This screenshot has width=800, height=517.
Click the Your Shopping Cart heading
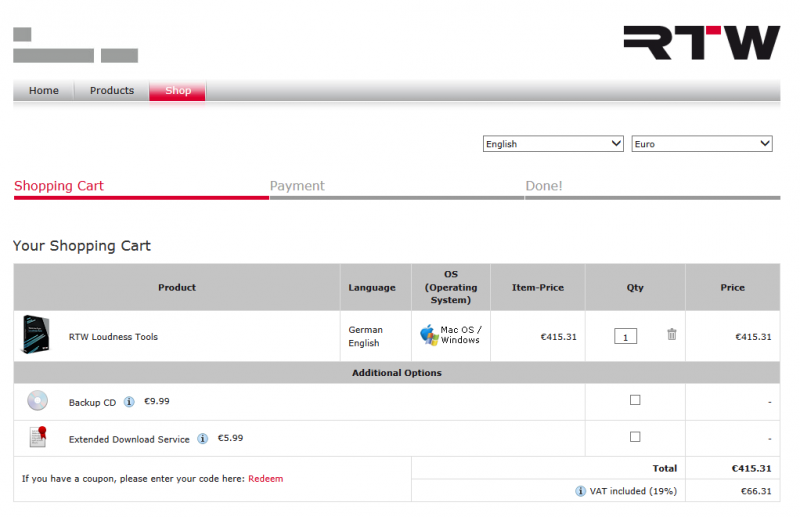[x=82, y=246]
